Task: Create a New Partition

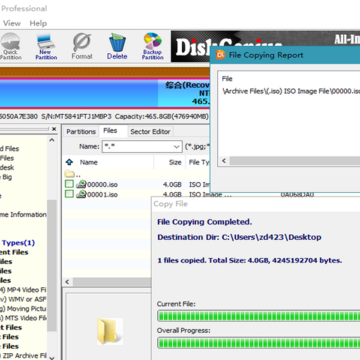Action: click(x=46, y=46)
